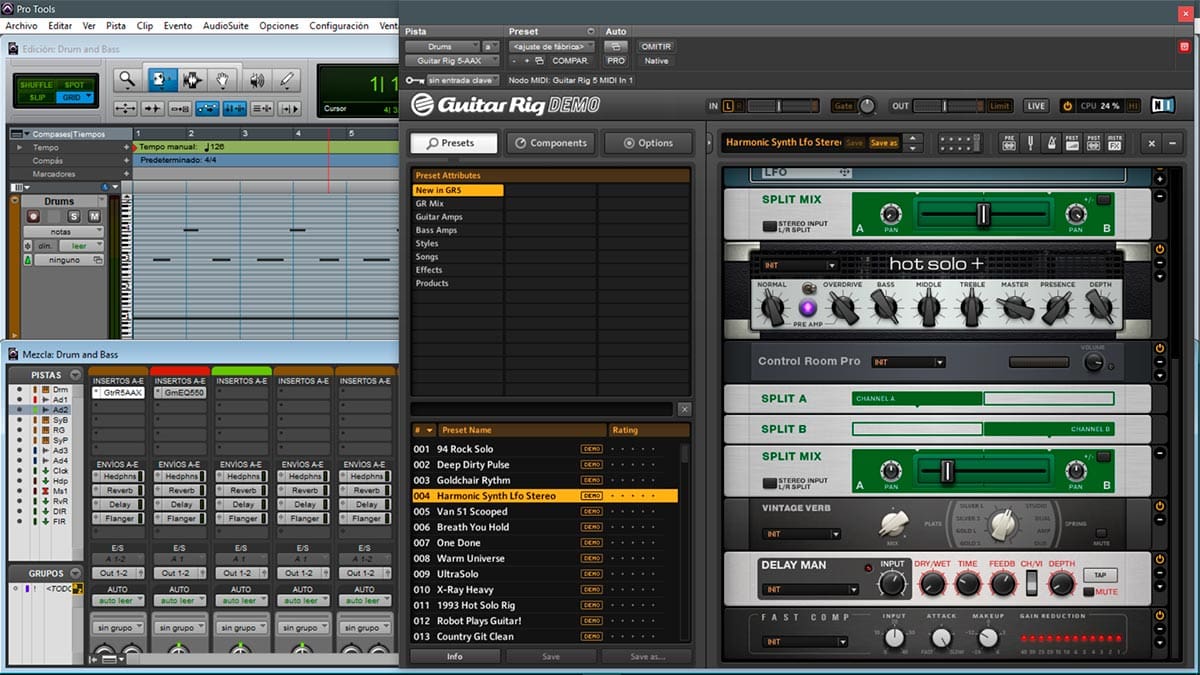This screenshot has height=675, width=1200.
Task: Select the Selector waveform tool
Action: [x=191, y=80]
